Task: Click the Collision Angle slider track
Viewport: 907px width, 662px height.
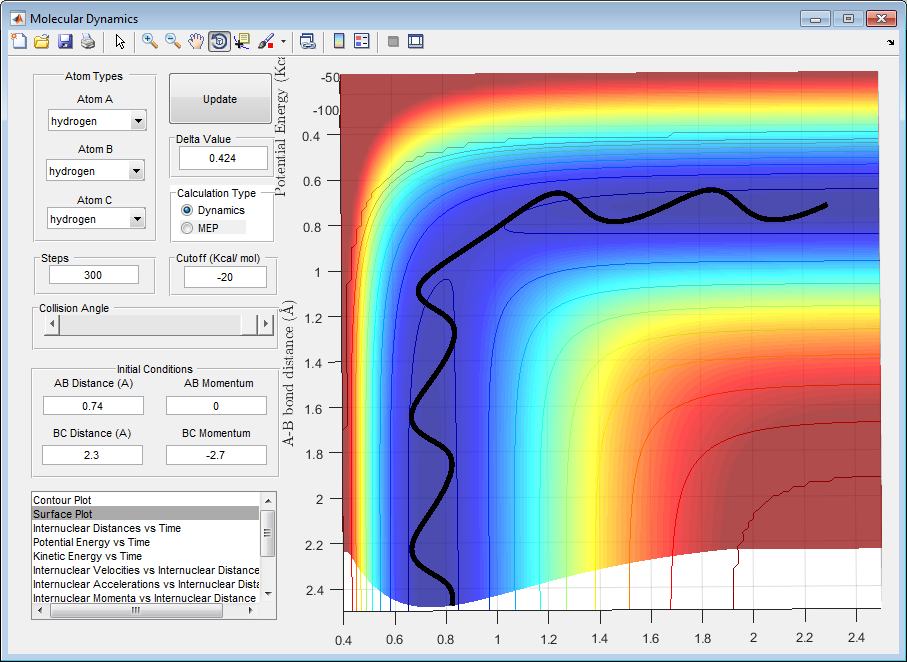Action: [150, 324]
